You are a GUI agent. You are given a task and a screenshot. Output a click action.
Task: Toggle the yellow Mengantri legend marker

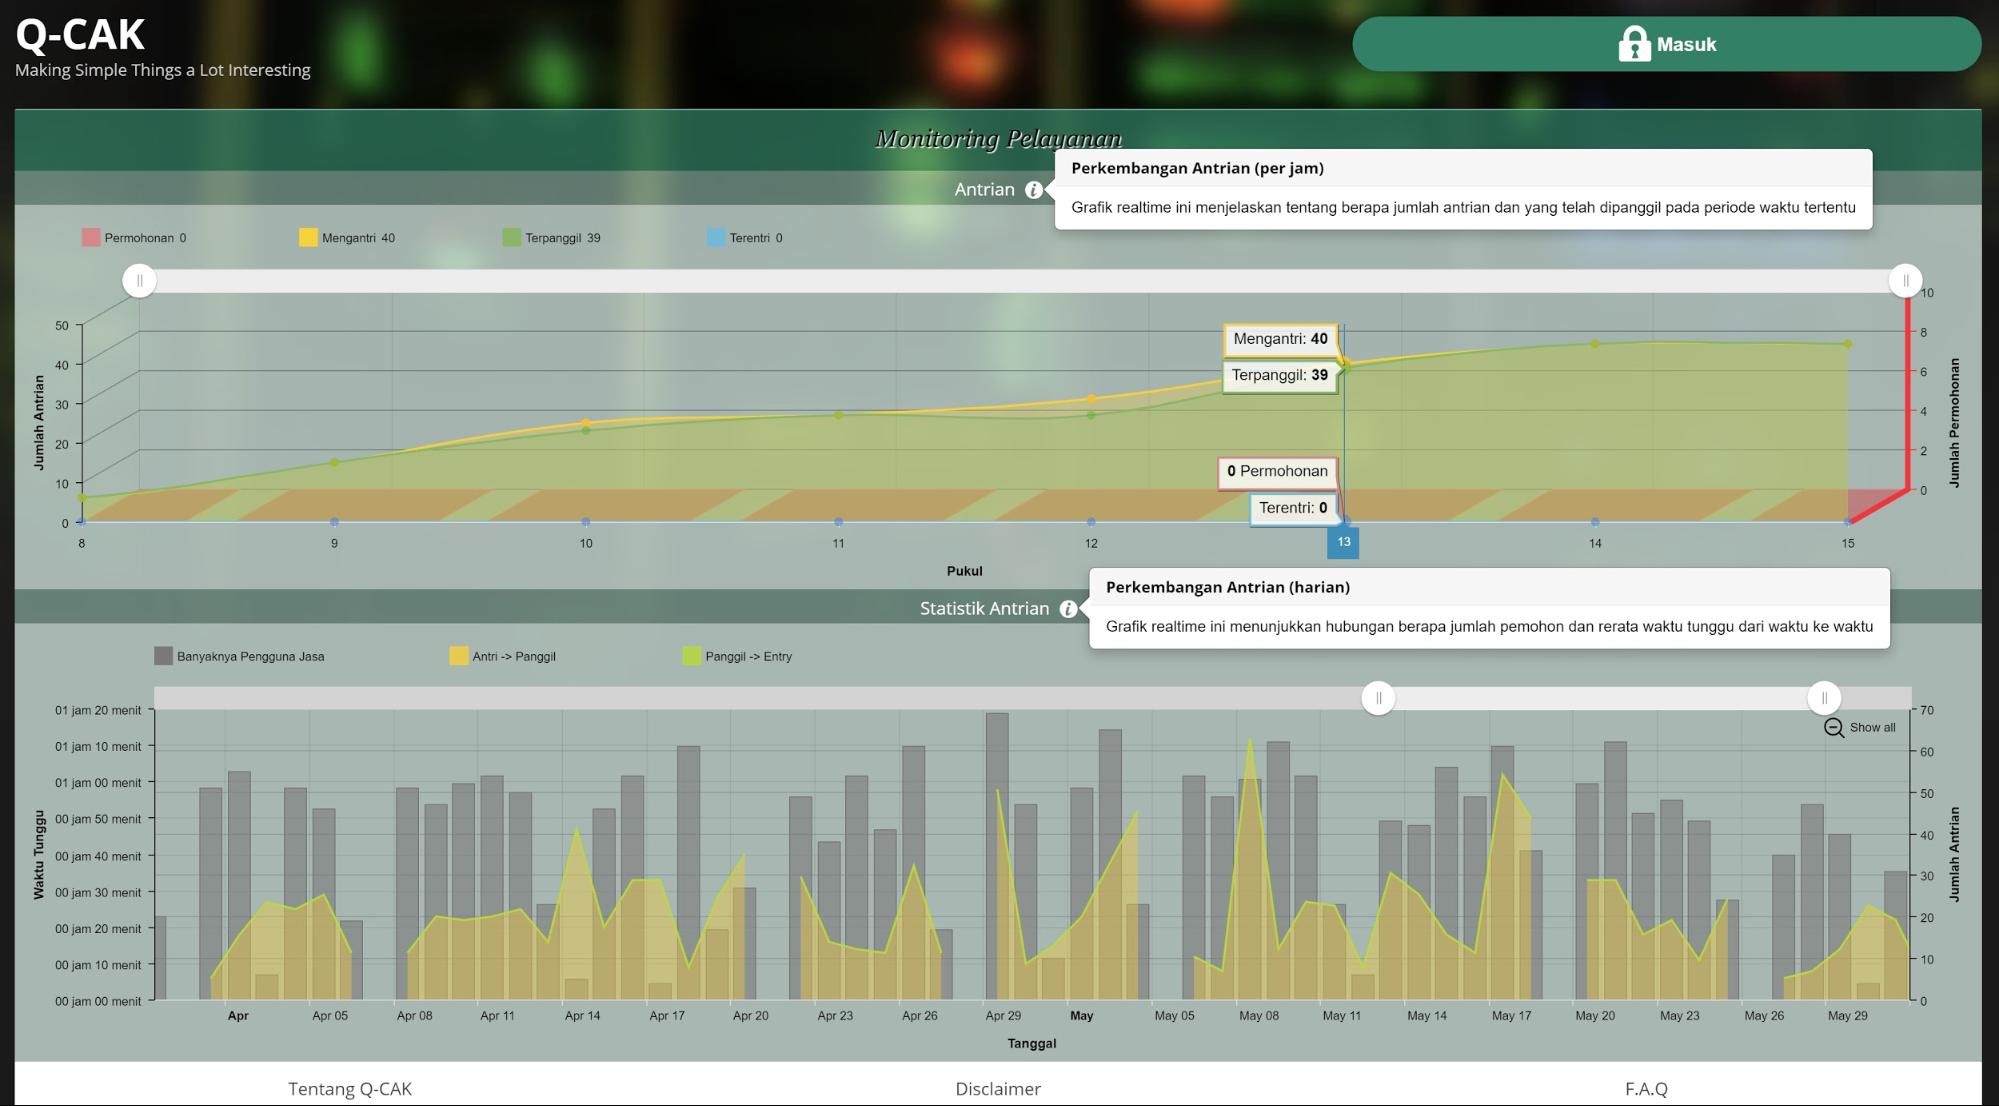pyautogui.click(x=308, y=238)
